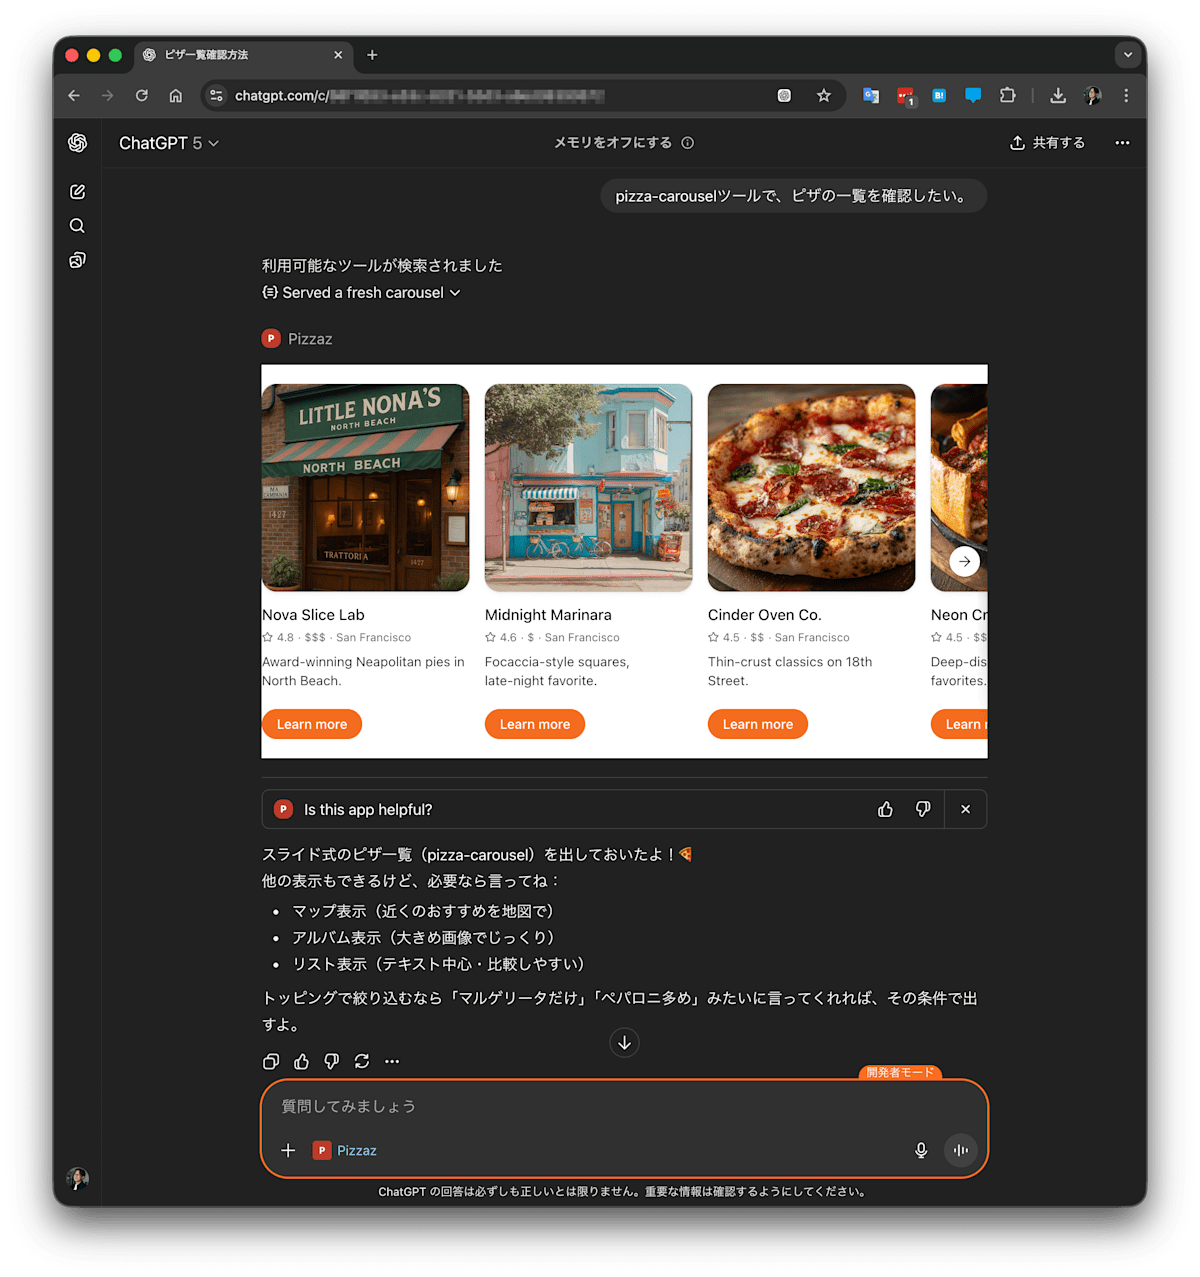Close the current browser tab
Viewport: 1200px width, 1277px height.
click(338, 55)
